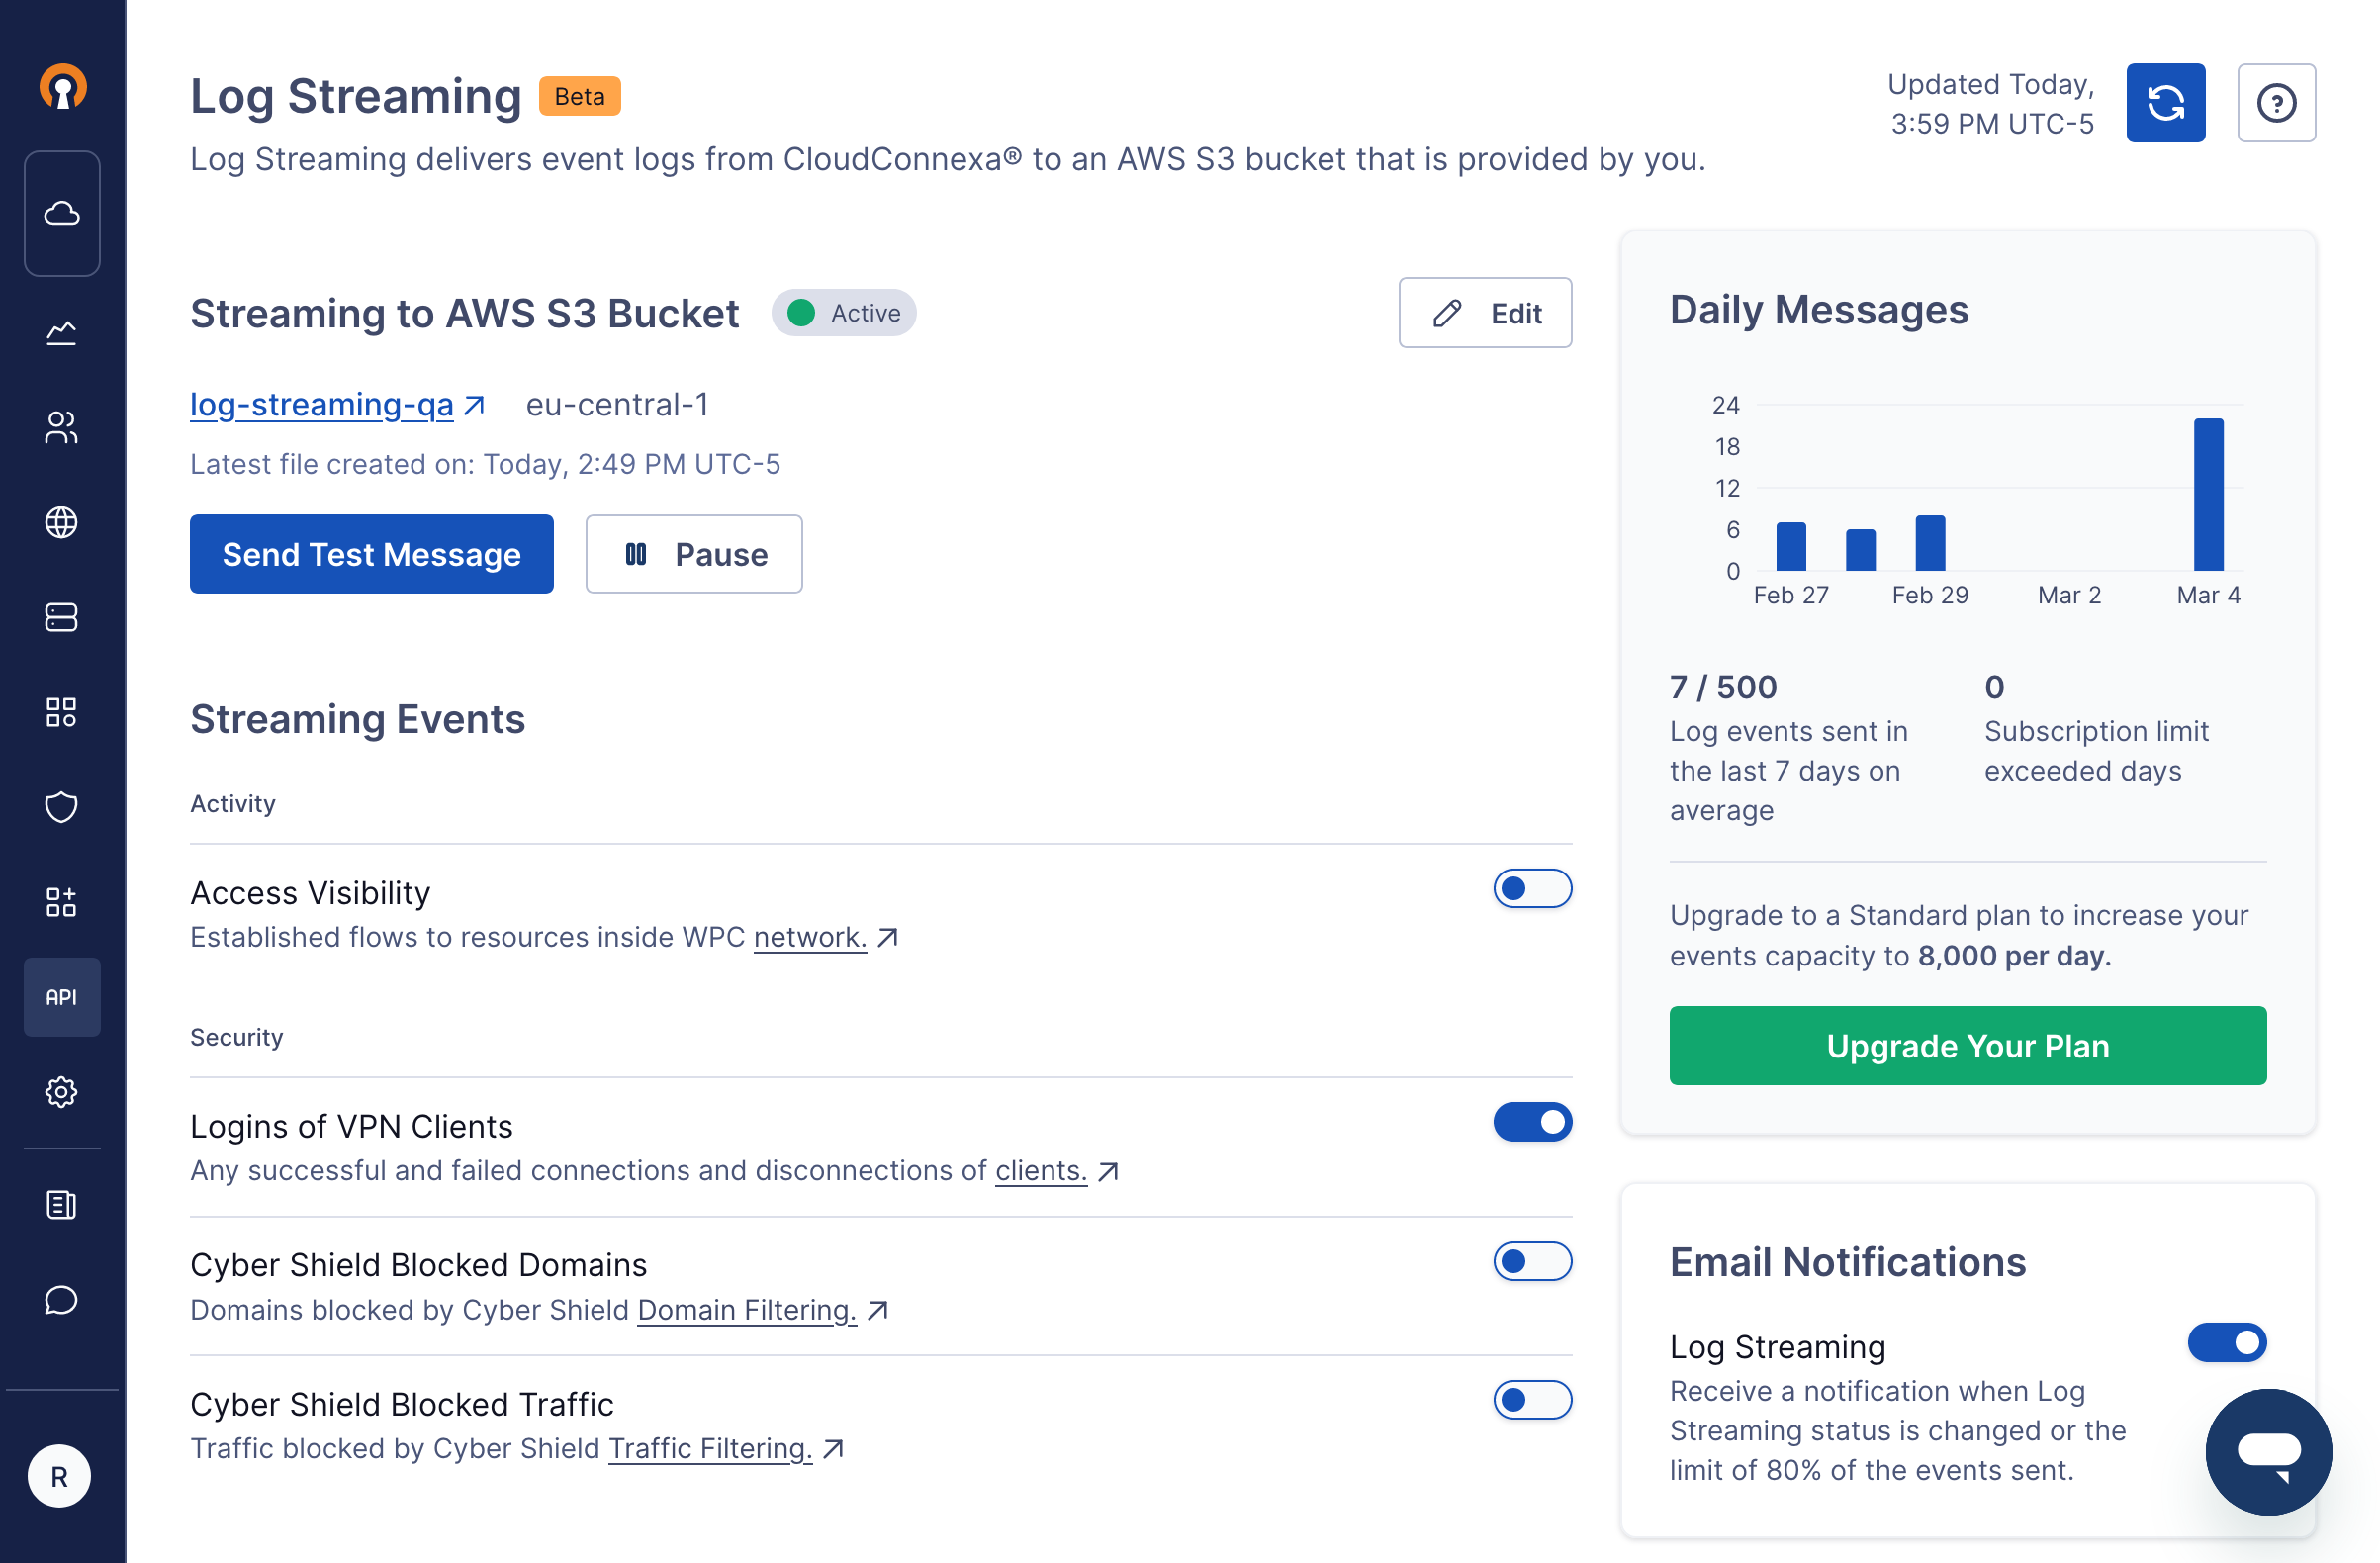The height and width of the screenshot is (1563, 2380).
Task: Turn off Log Streaming email notifications
Action: 2226,1342
